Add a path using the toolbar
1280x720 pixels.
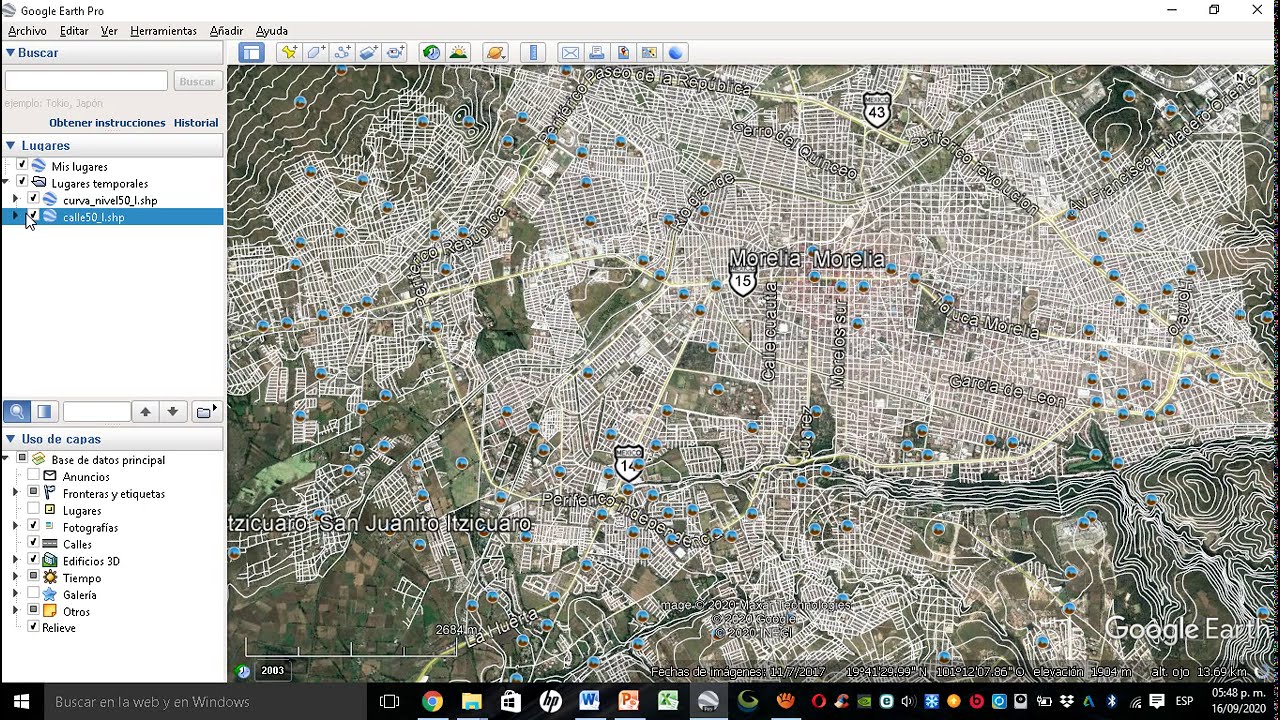[342, 52]
